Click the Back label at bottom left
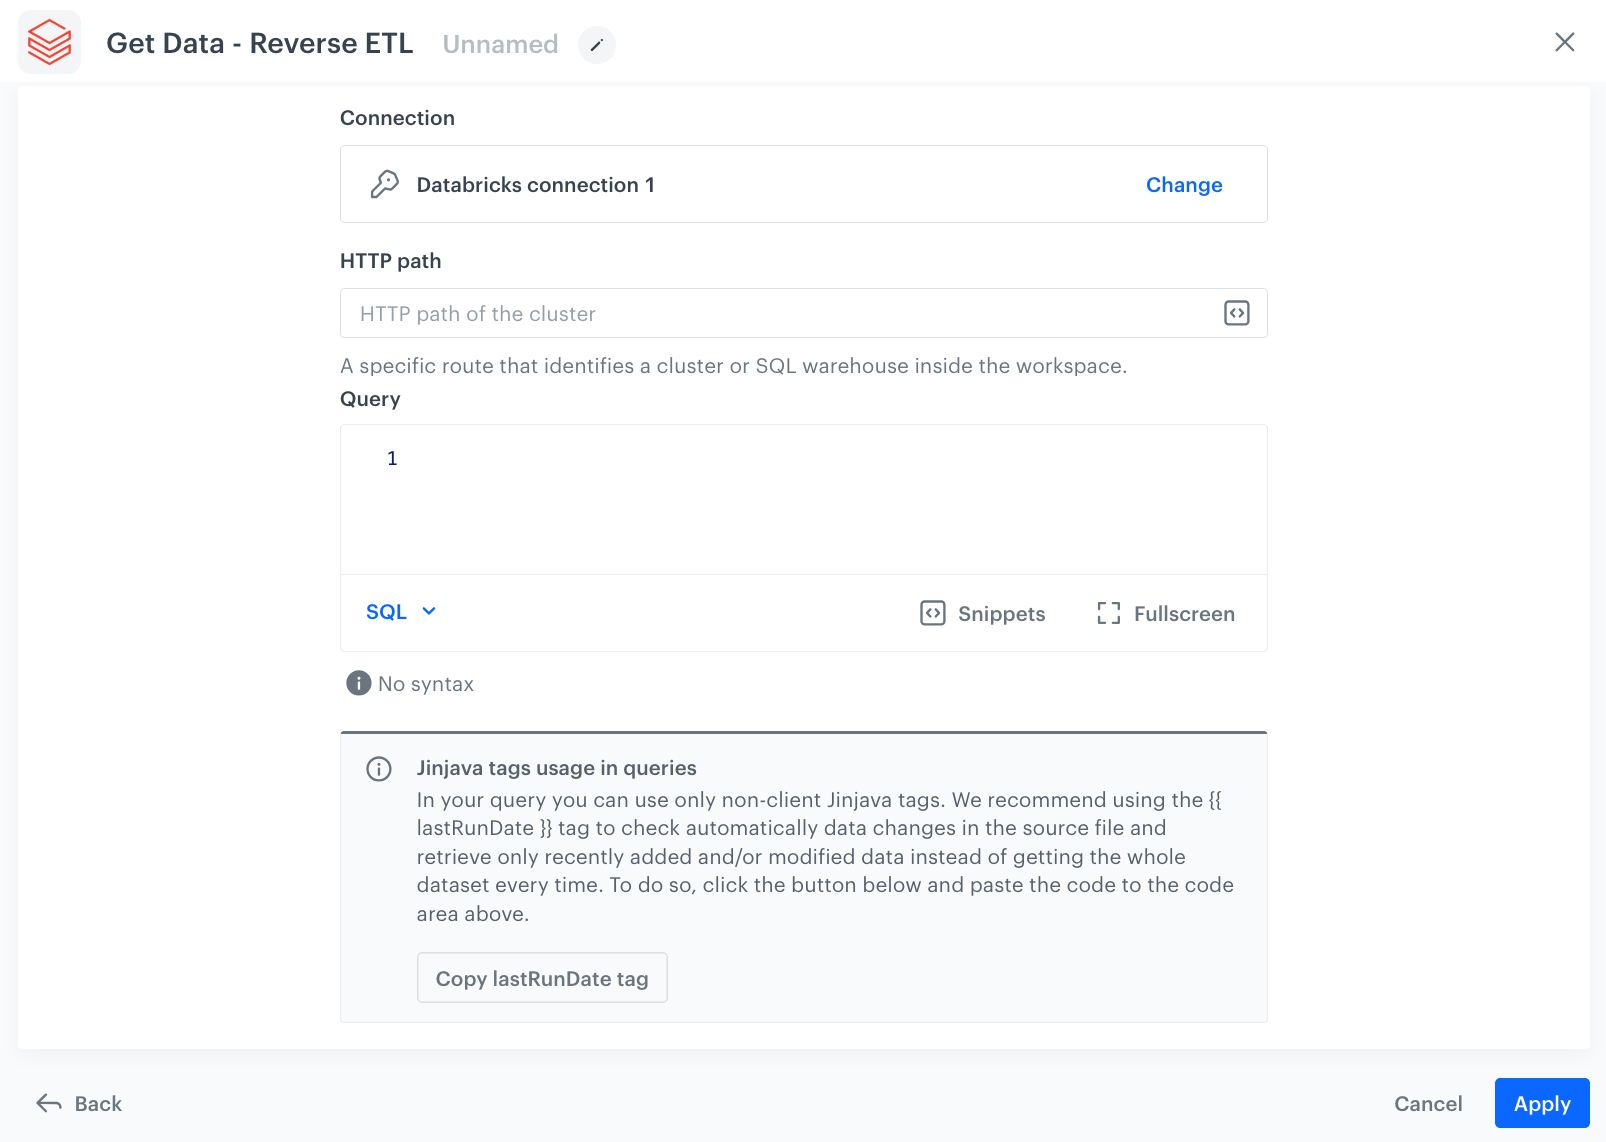This screenshot has width=1606, height=1142. coord(95,1103)
